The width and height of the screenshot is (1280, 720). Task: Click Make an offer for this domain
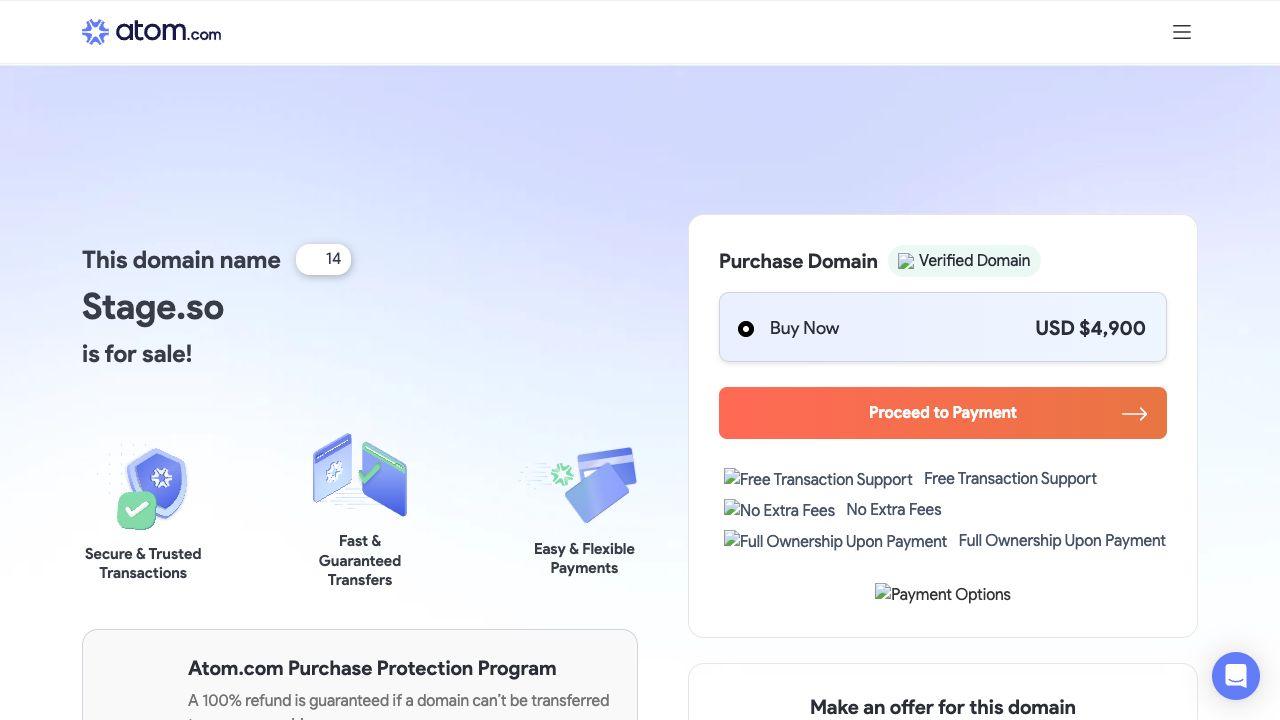click(942, 707)
